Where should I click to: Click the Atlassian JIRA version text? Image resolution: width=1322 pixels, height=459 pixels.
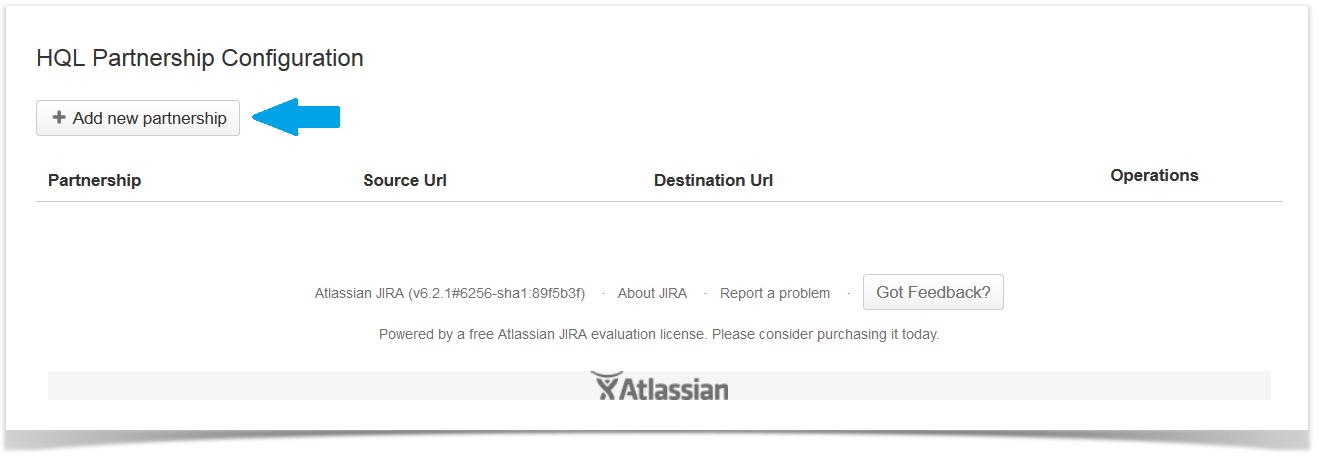tap(450, 293)
